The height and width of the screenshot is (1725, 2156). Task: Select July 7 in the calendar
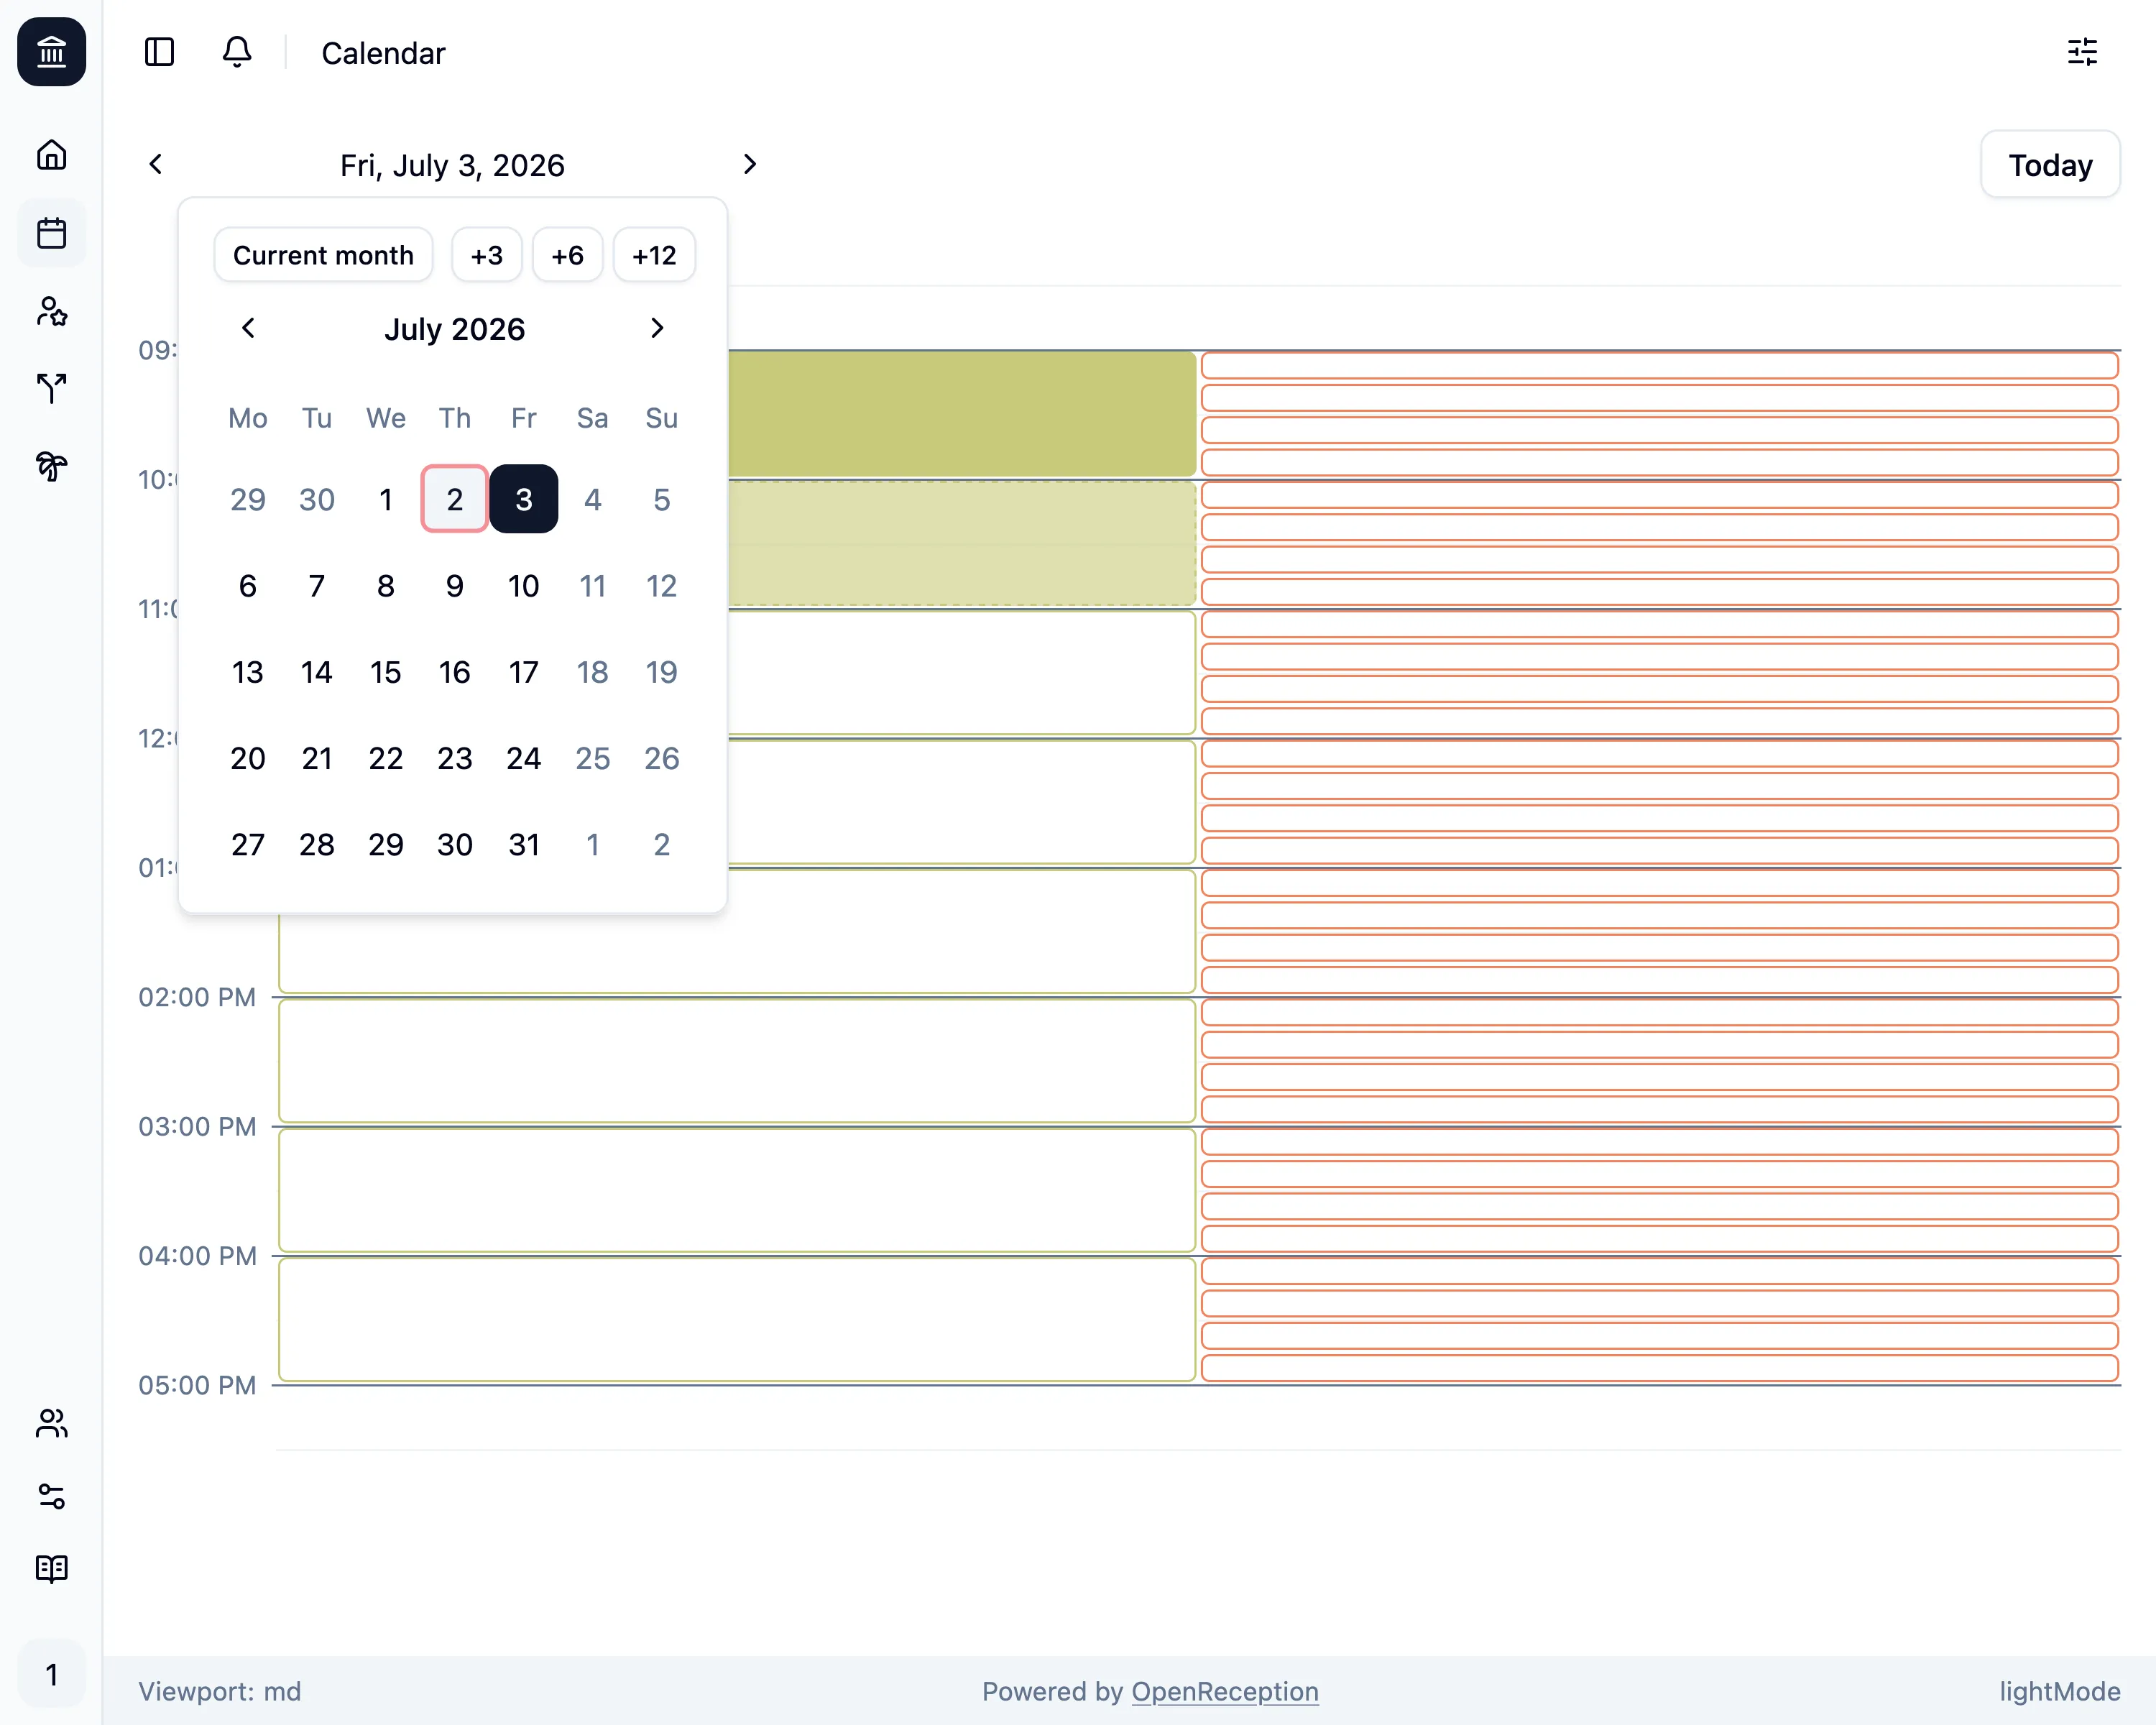317,586
